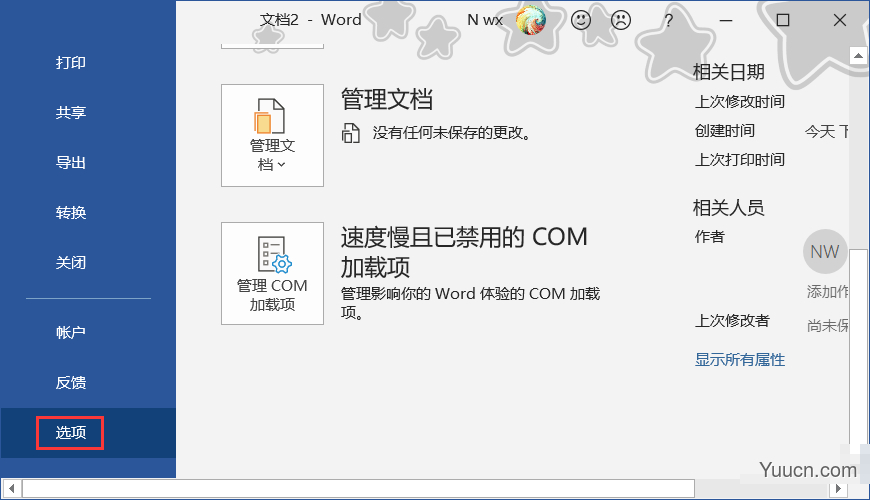The image size is (870, 500).
Task: Open Help question mark icon
Action: point(669,21)
